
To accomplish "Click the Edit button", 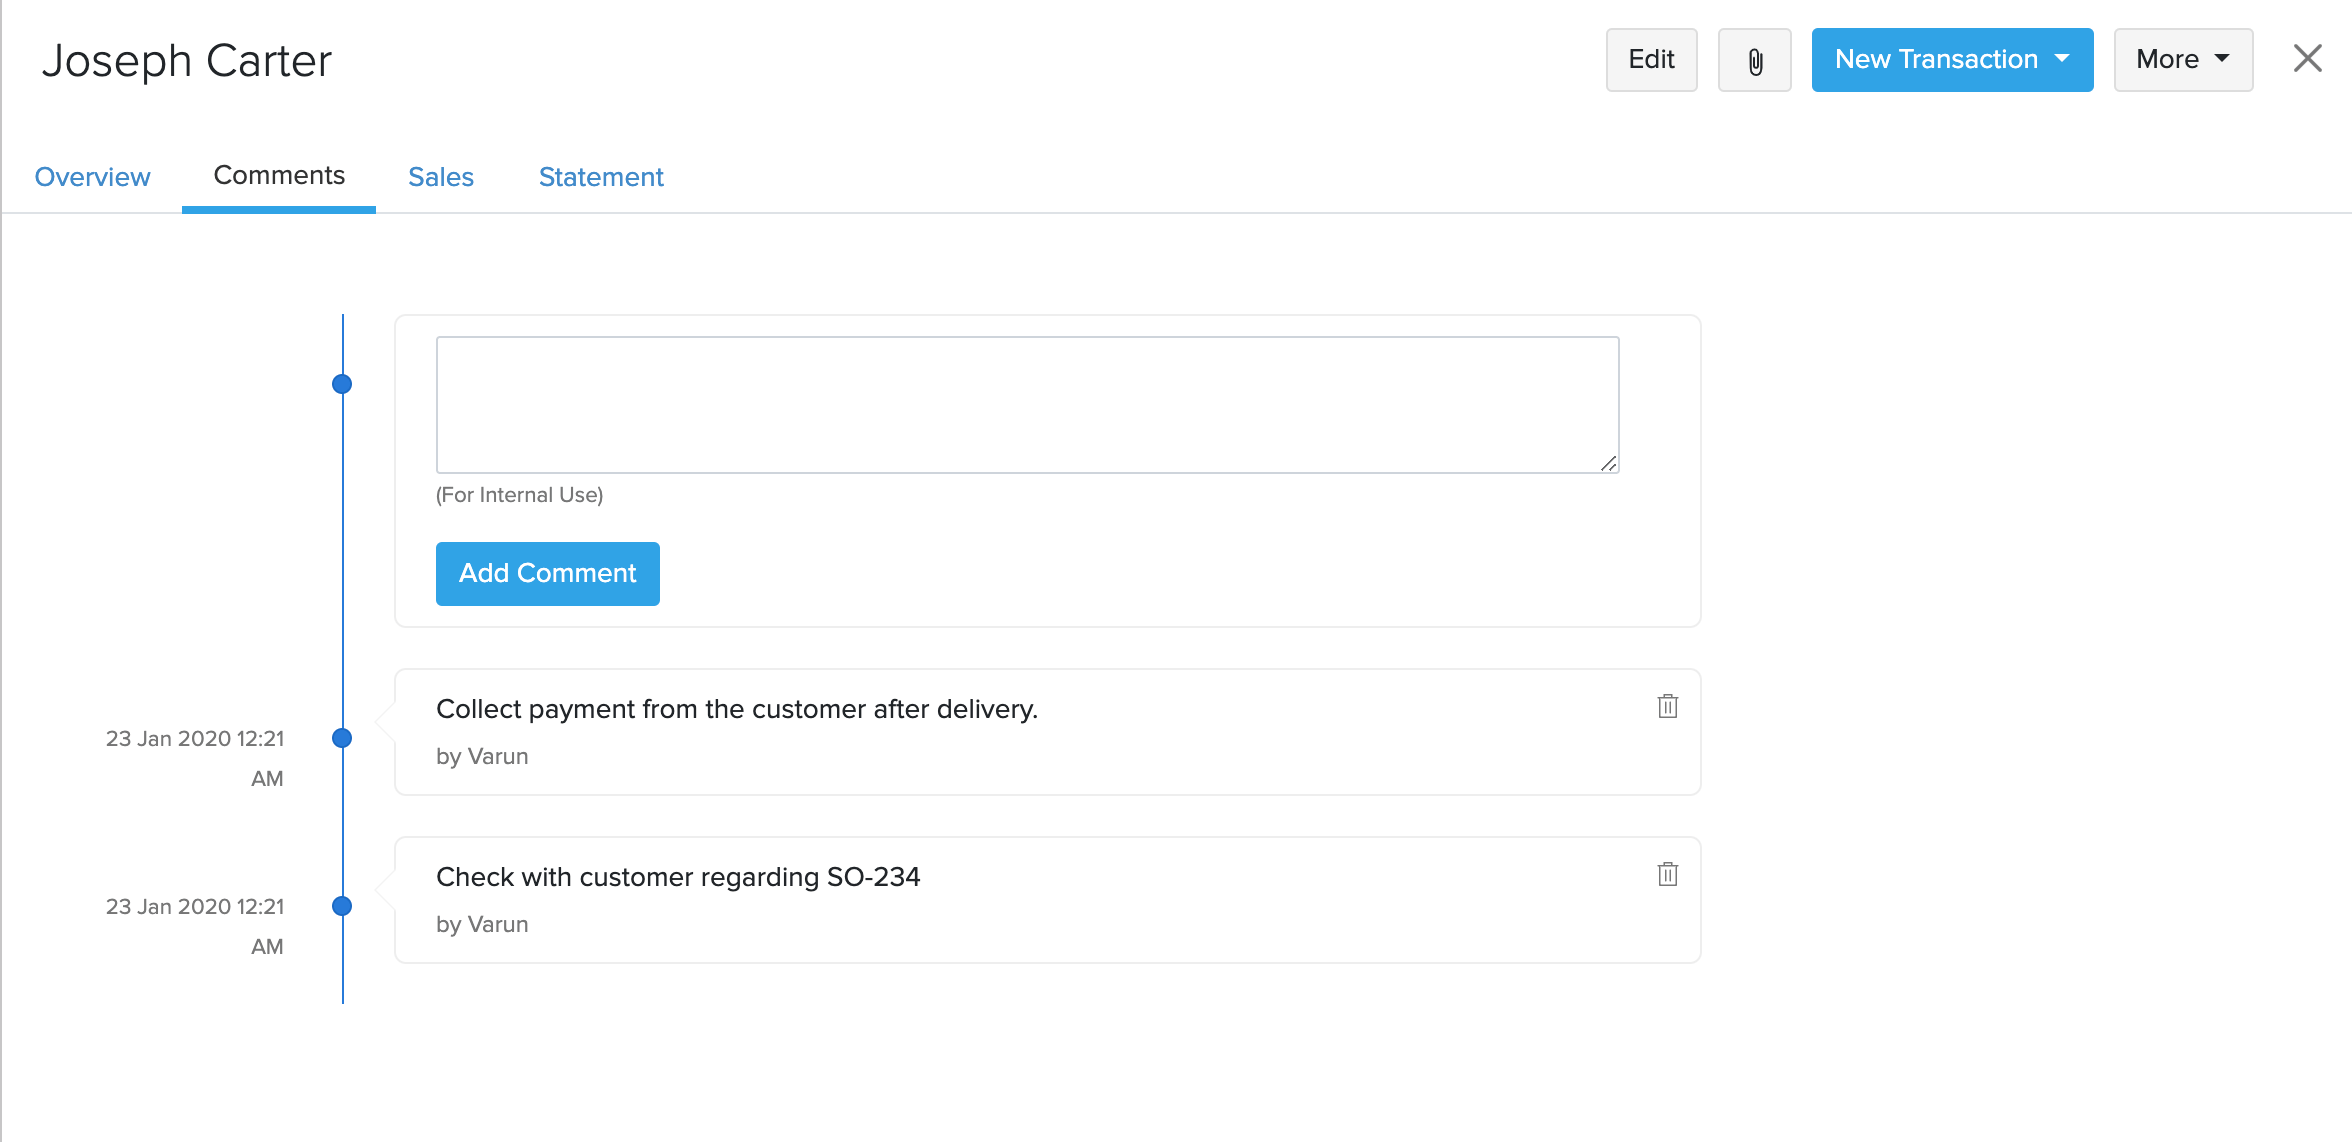I will point(1650,59).
